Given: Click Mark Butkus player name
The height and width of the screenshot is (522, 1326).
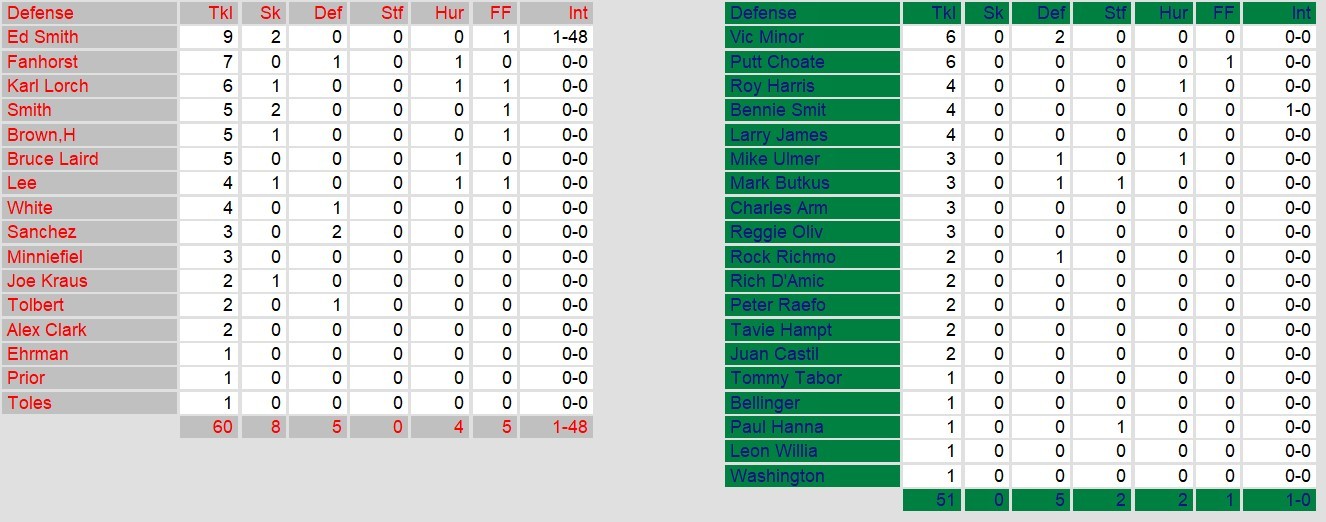Looking at the screenshot, I should click(x=779, y=183).
